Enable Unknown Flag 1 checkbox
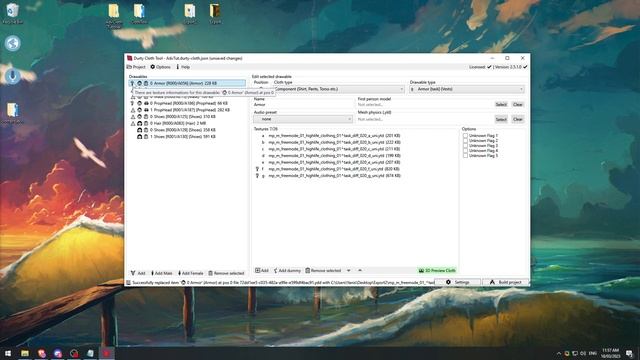 point(465,136)
